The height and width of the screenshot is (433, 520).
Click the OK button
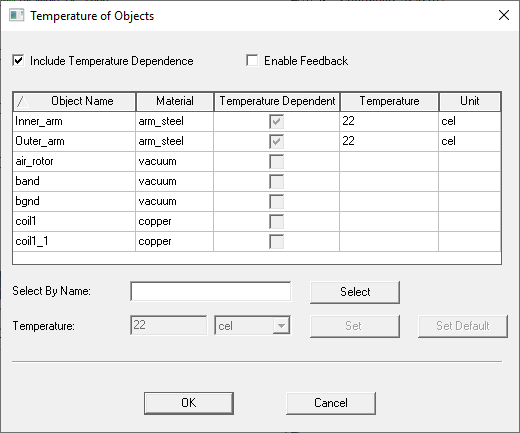pos(189,403)
